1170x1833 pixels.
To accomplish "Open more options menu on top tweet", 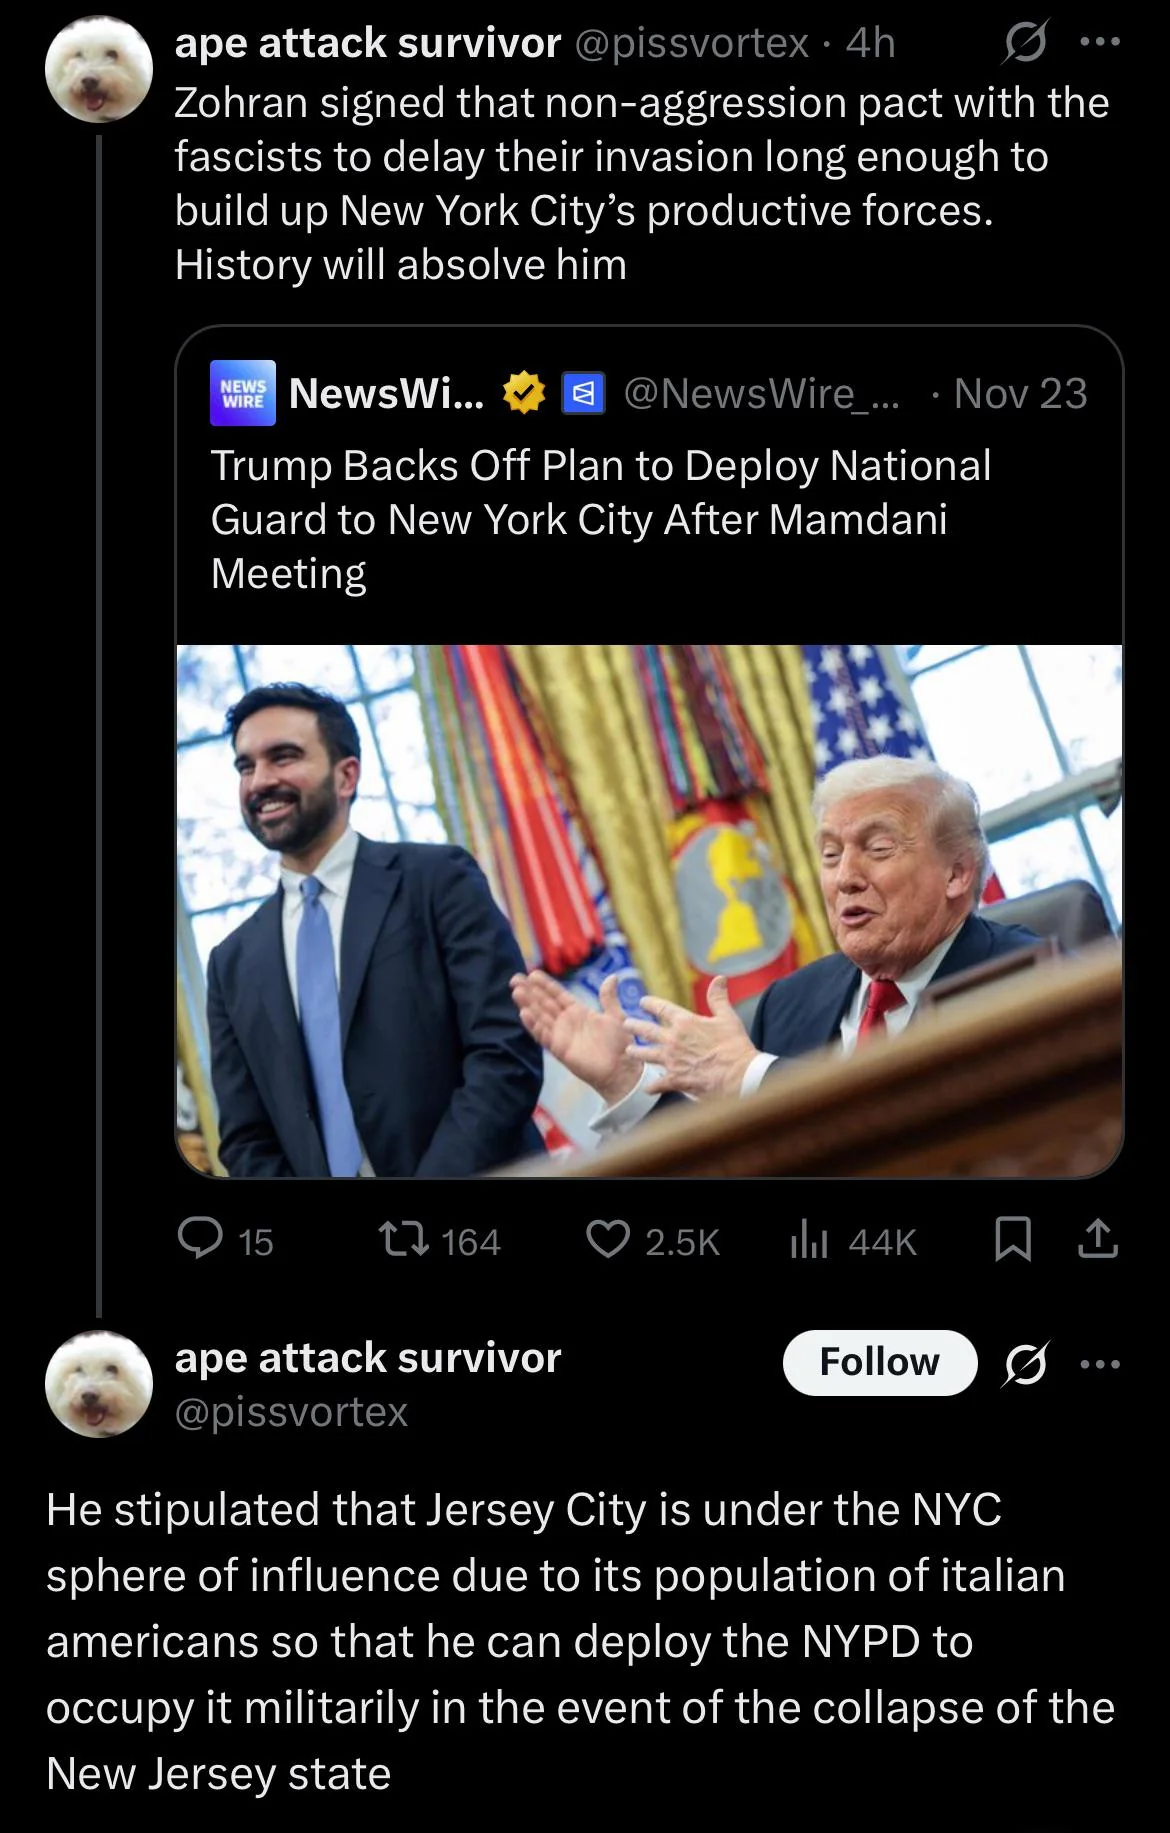I will [1100, 43].
